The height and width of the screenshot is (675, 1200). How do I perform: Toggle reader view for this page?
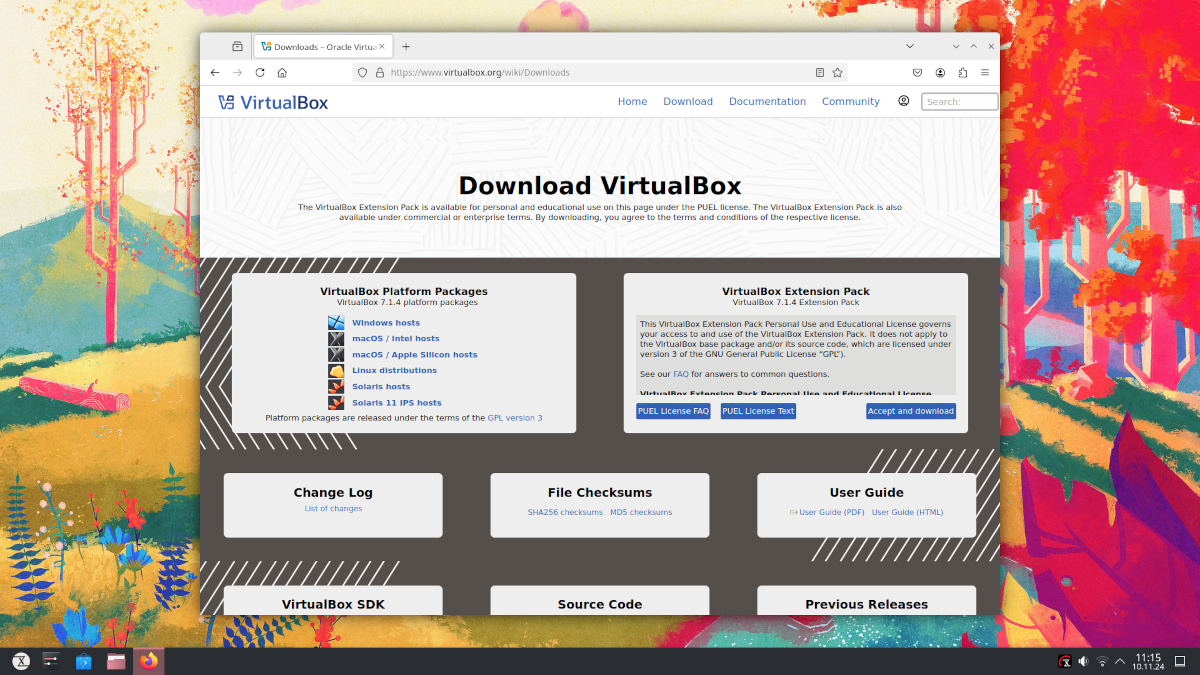(820, 73)
